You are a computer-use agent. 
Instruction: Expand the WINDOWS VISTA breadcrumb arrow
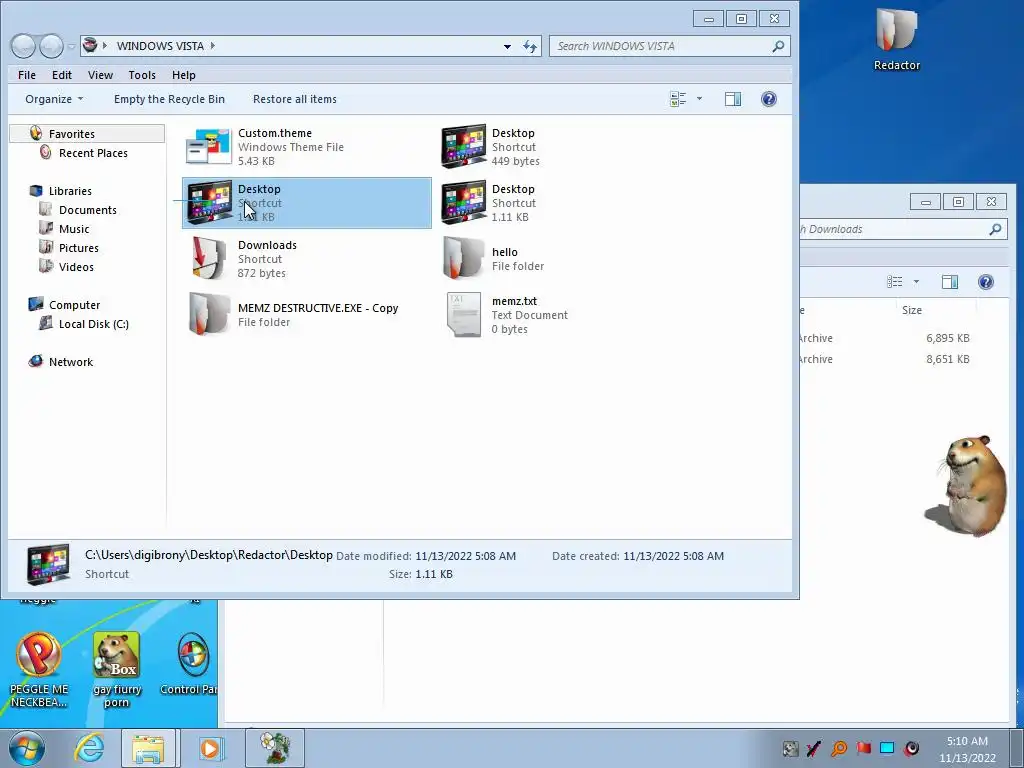[x=213, y=46]
